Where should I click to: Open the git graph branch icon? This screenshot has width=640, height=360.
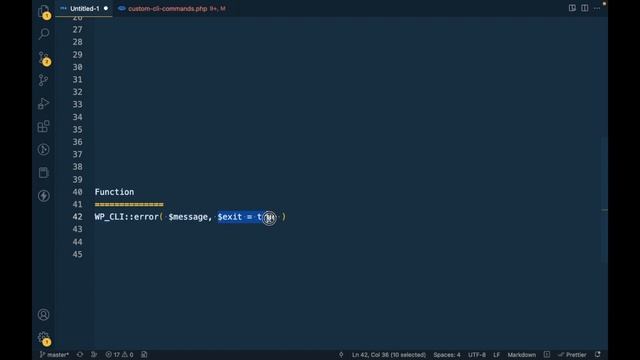coord(43,80)
